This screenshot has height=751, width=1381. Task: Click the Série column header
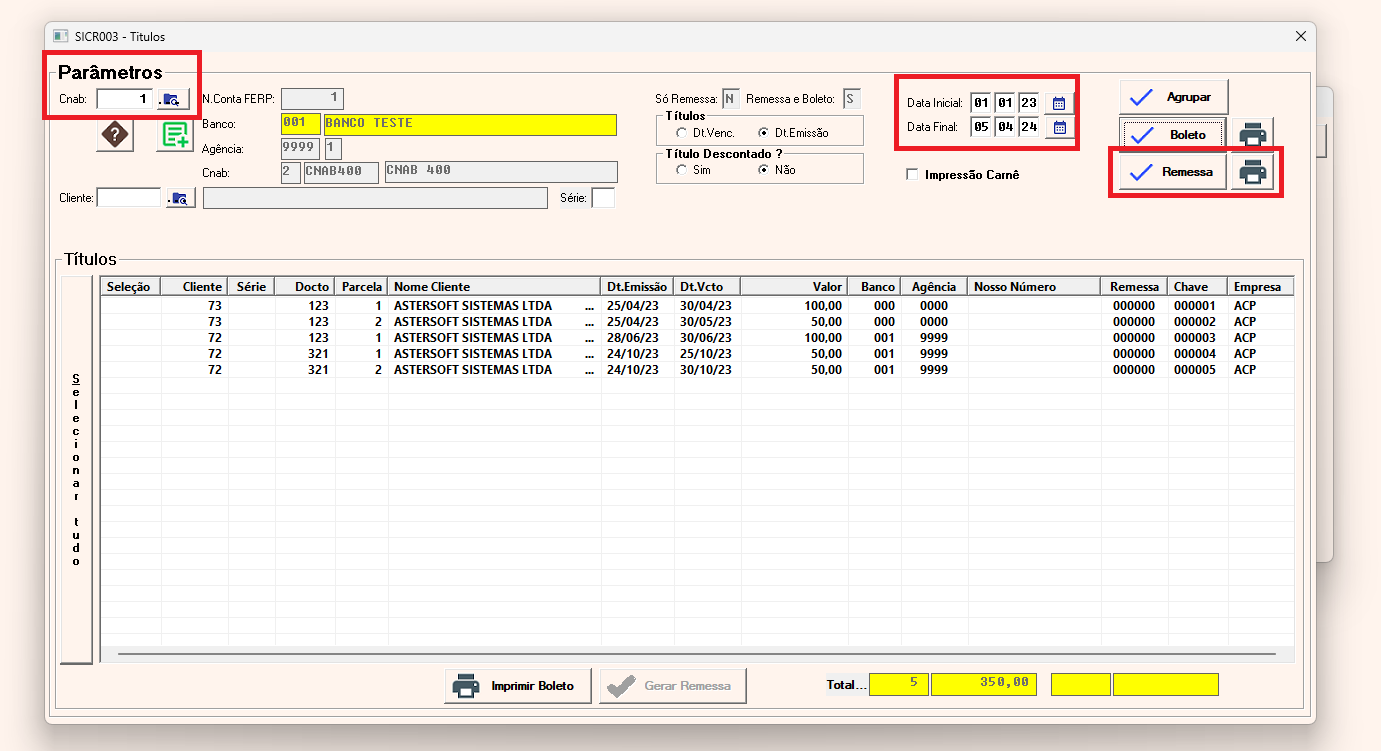252,287
